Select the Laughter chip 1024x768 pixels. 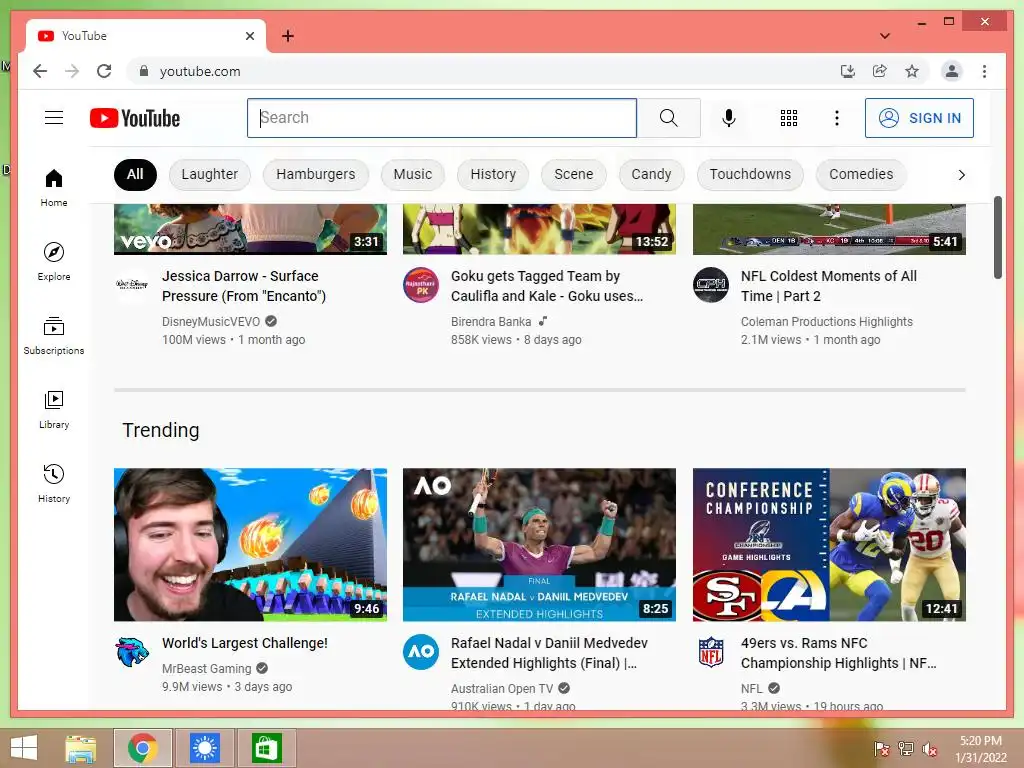pos(209,174)
